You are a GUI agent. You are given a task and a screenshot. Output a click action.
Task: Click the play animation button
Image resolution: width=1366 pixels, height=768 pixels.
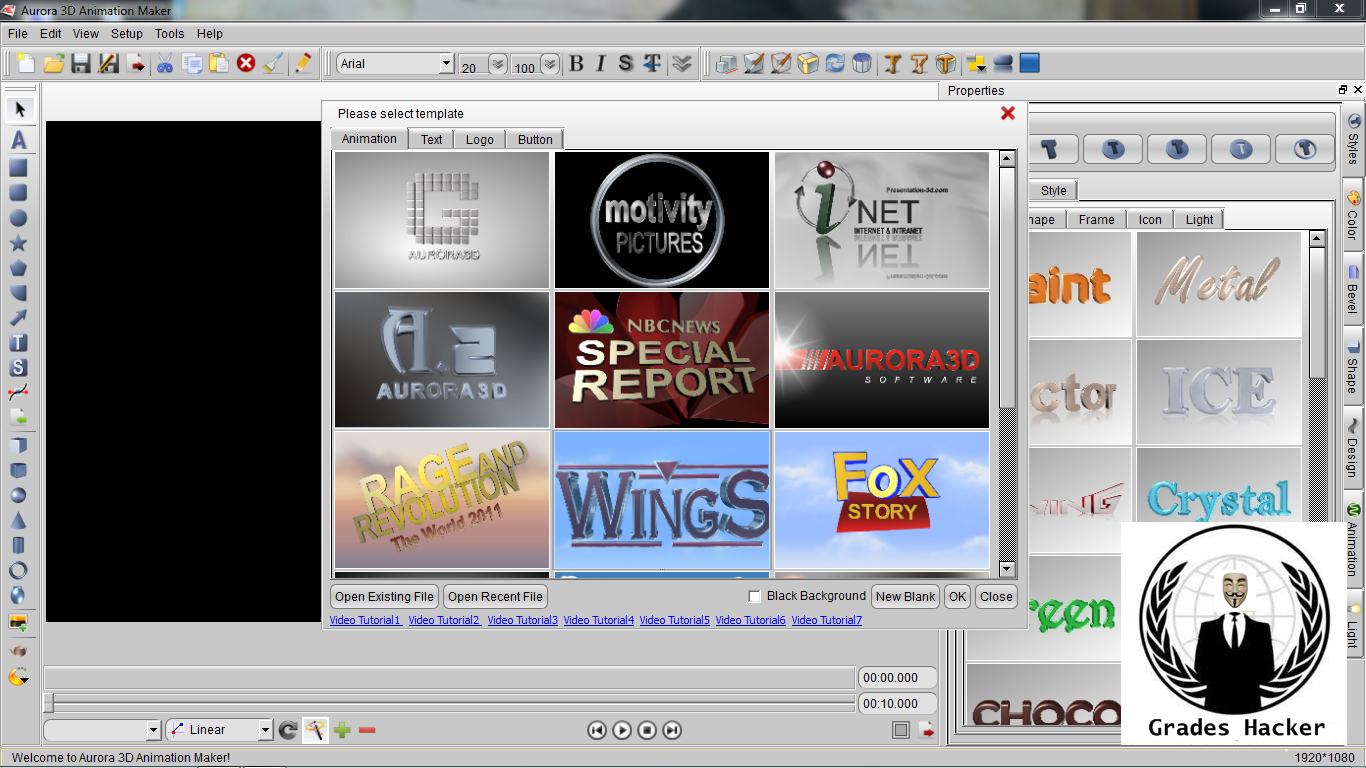coord(622,730)
